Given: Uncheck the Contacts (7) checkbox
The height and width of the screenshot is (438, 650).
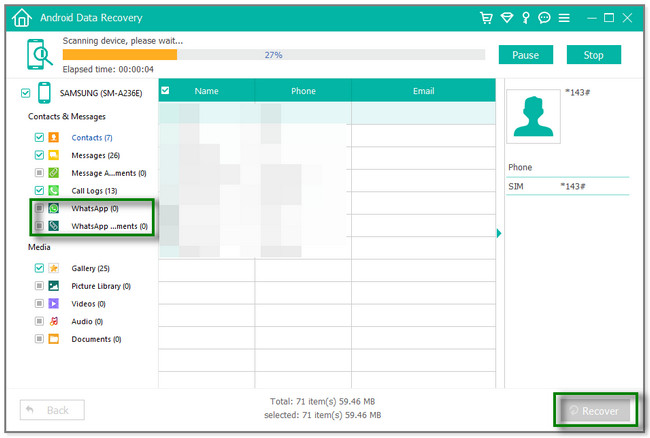Looking at the screenshot, I should tap(39, 137).
